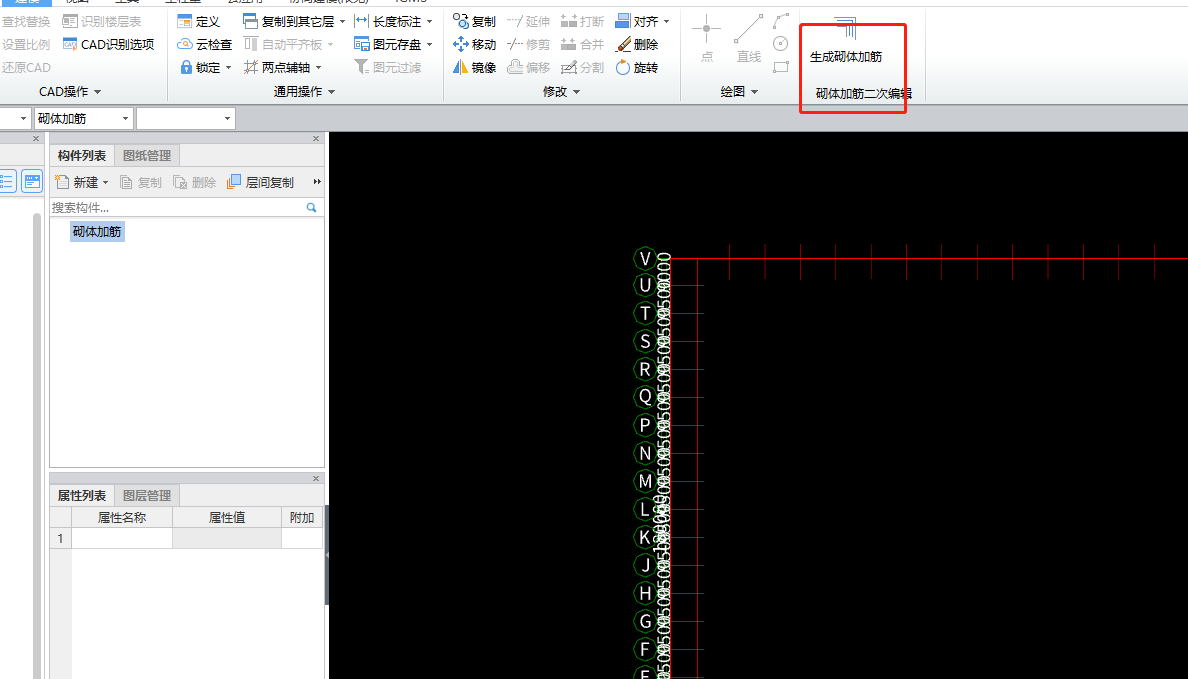This screenshot has width=1188, height=679.
Task: Select the 镜像 mirror tool
Action: click(474, 67)
